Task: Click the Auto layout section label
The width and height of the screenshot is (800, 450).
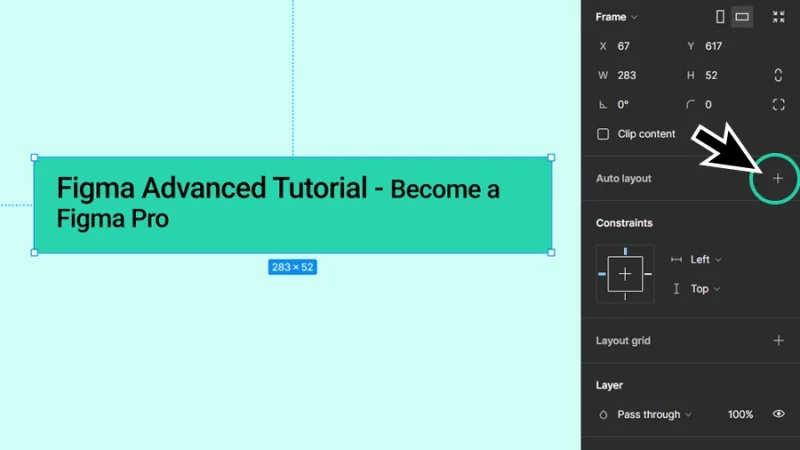Action: click(623, 179)
